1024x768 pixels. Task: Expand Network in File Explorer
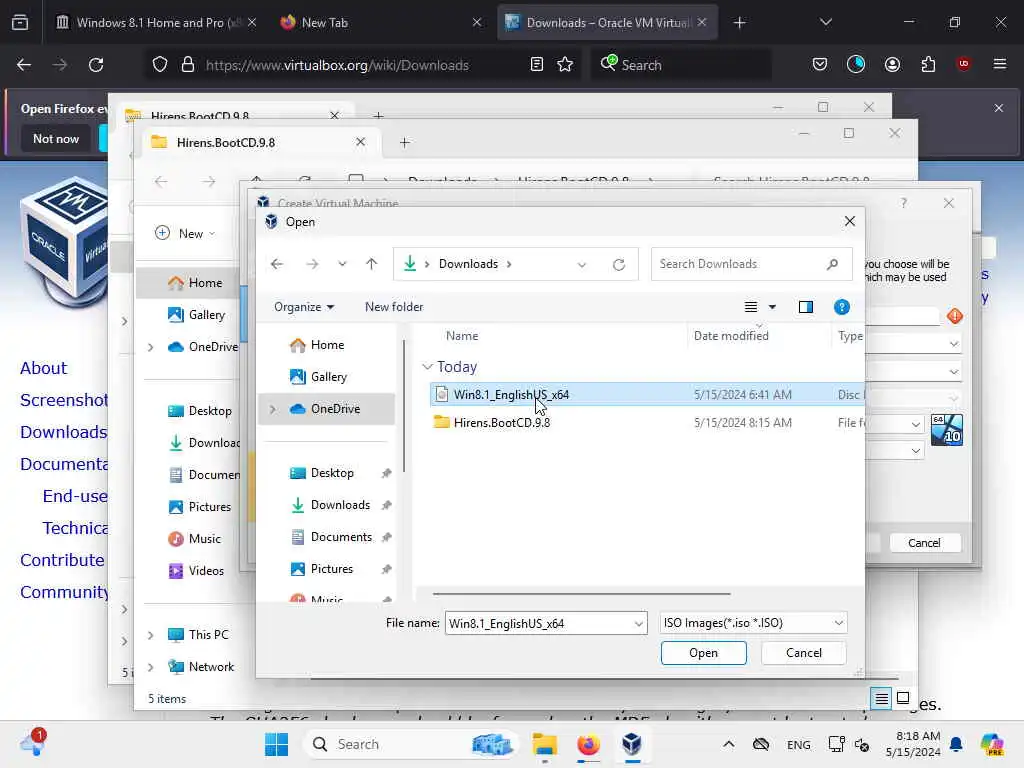coord(150,667)
